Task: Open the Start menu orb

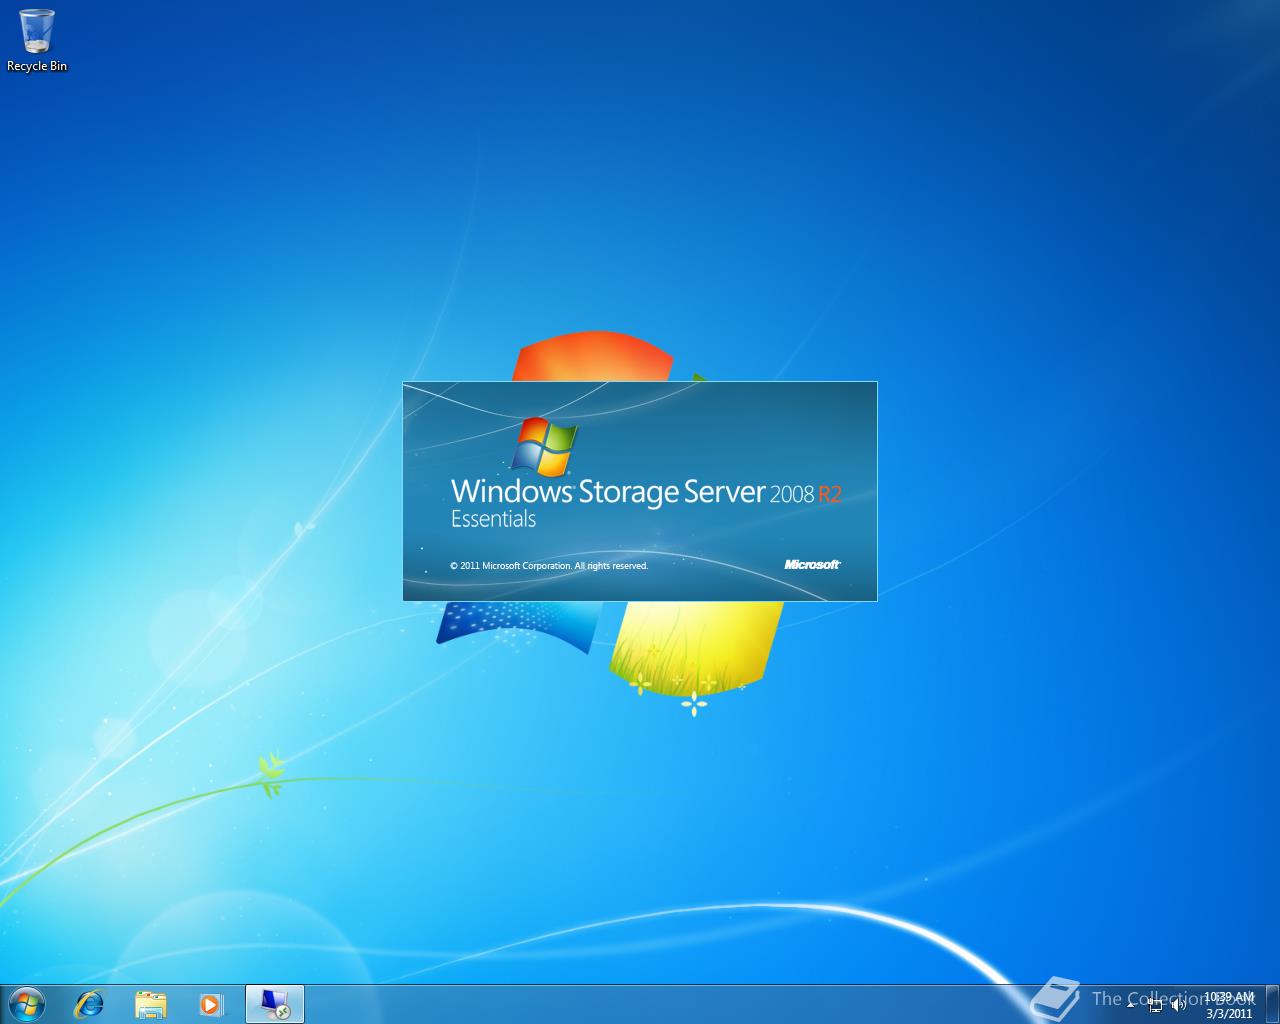Action: (26, 1004)
